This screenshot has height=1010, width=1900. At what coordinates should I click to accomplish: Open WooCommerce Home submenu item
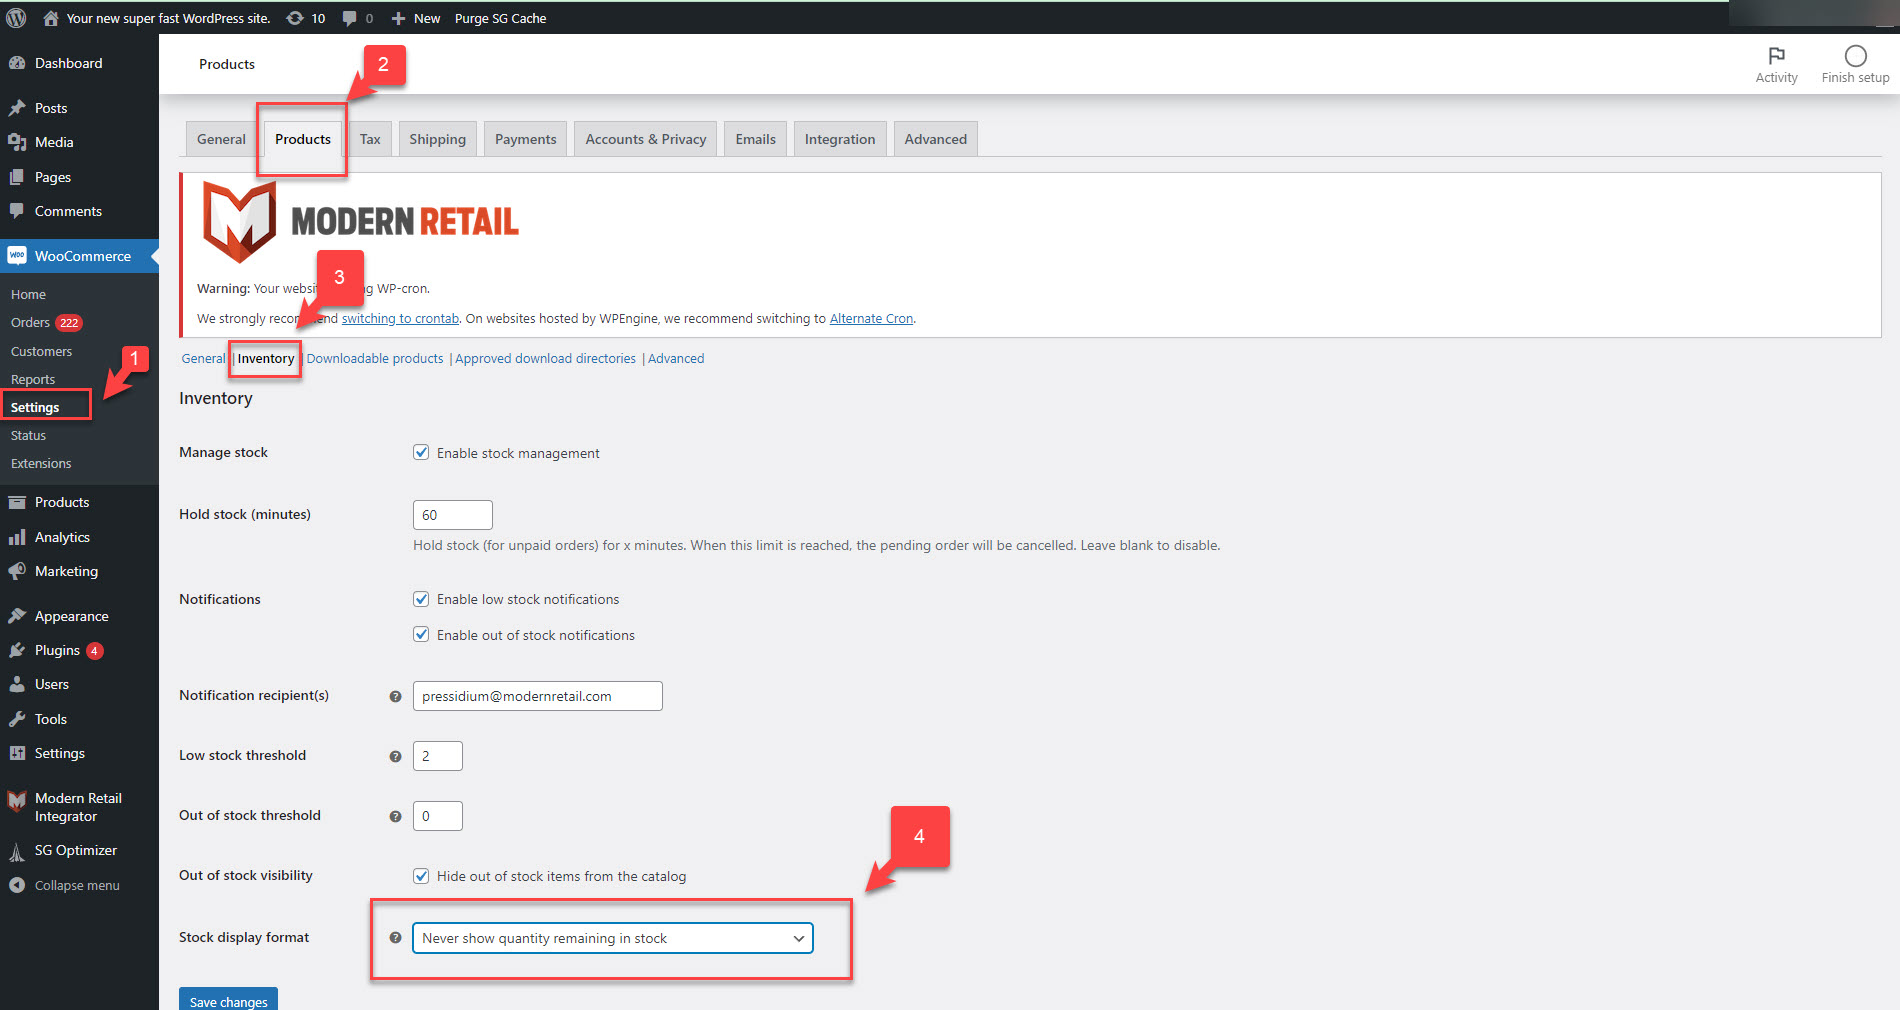28,295
